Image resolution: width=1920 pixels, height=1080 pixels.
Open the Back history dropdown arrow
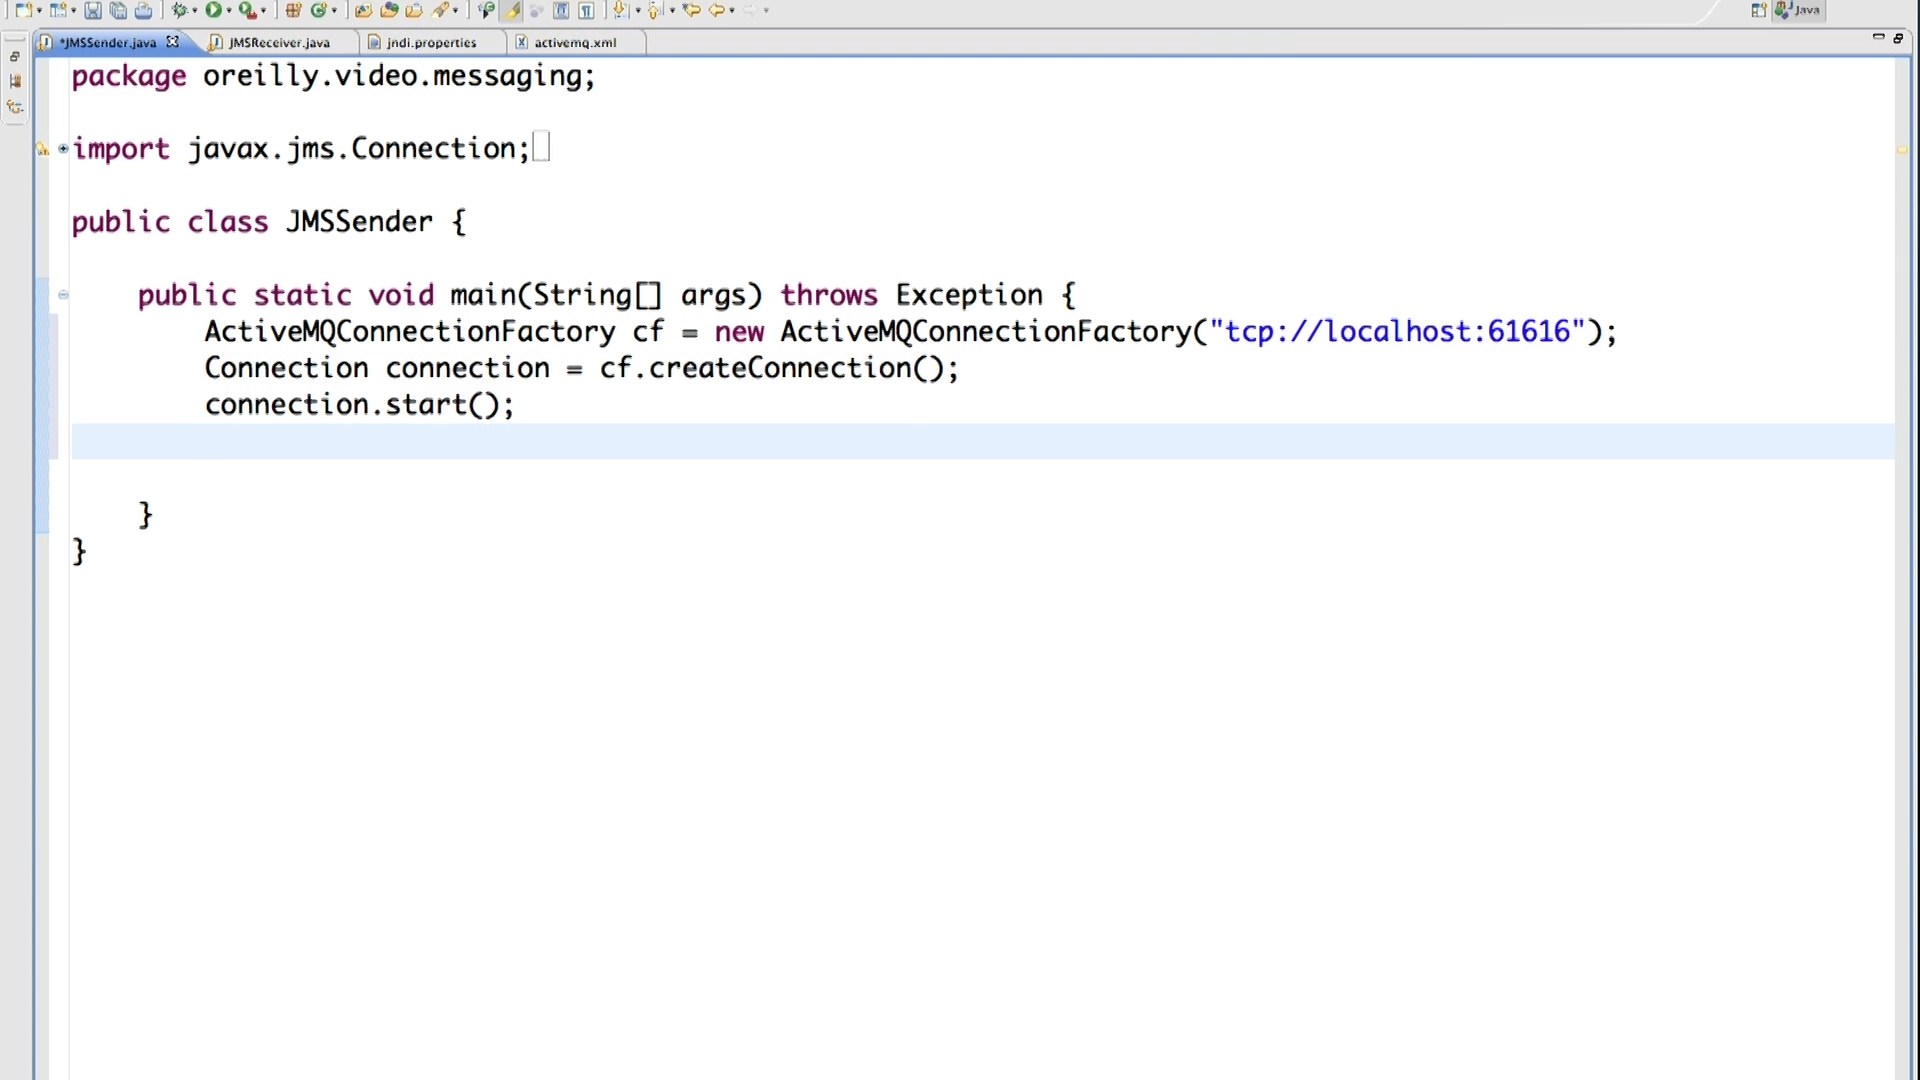[732, 10]
